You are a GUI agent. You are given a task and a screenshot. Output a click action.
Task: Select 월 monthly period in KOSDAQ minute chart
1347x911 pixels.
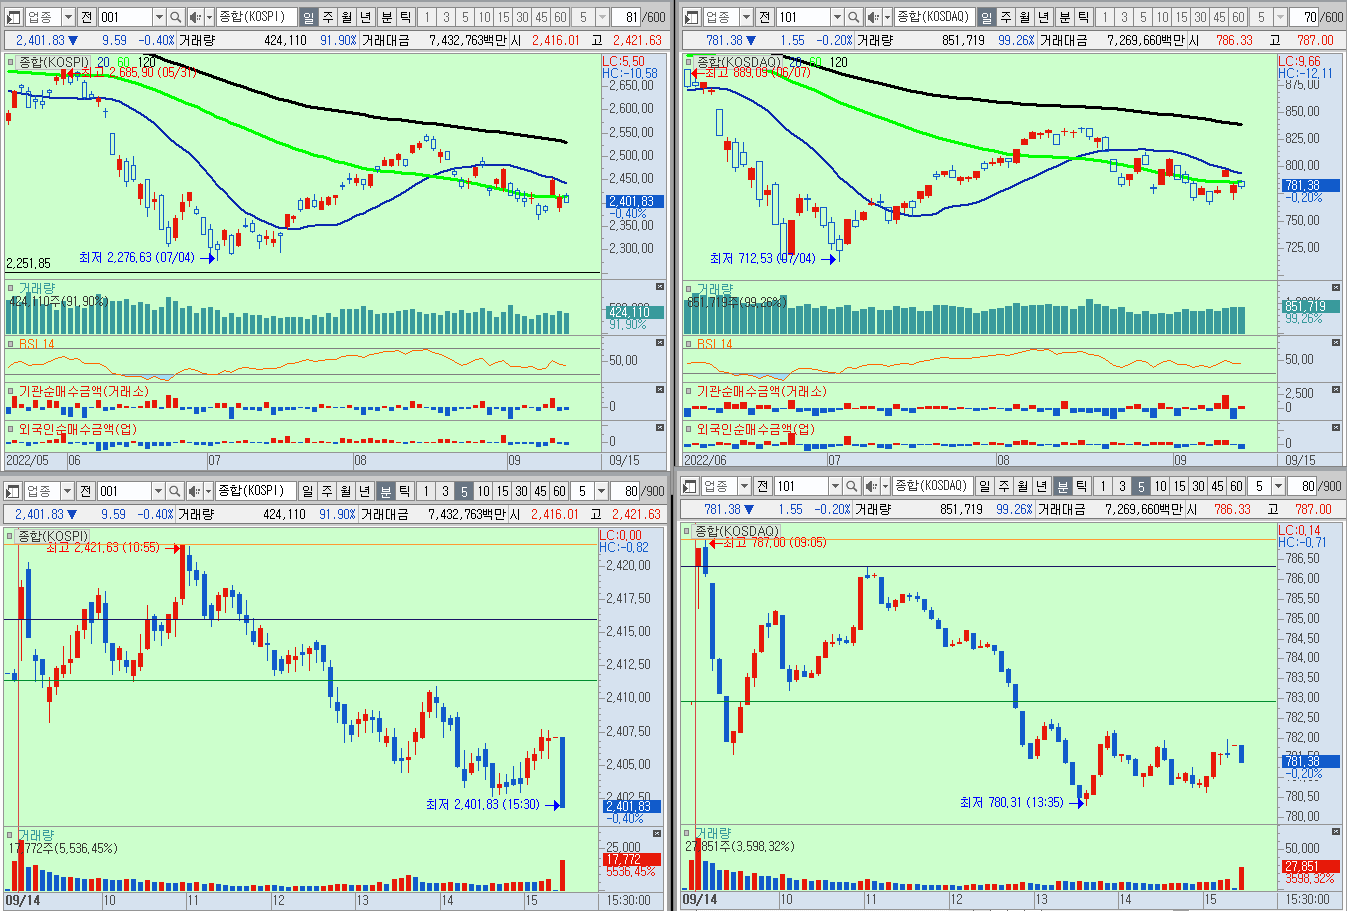(1022, 486)
